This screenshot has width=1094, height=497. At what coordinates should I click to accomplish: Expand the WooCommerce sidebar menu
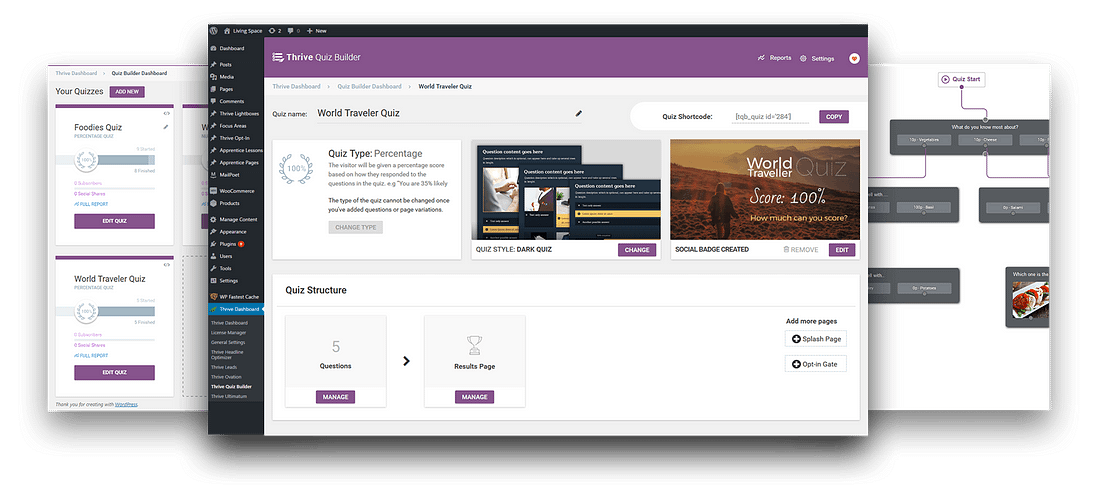point(236,189)
